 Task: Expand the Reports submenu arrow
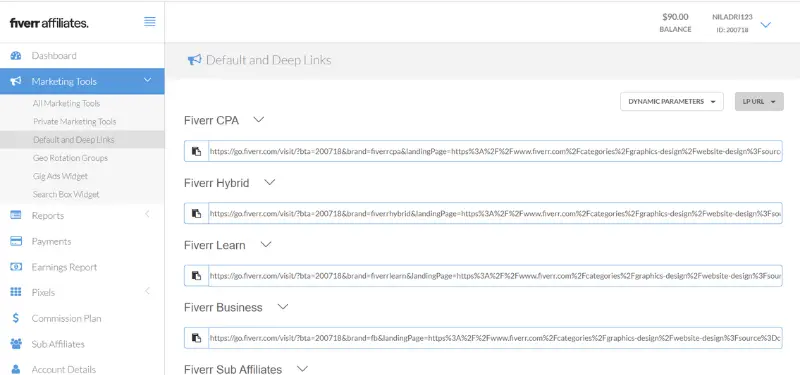pos(147,214)
